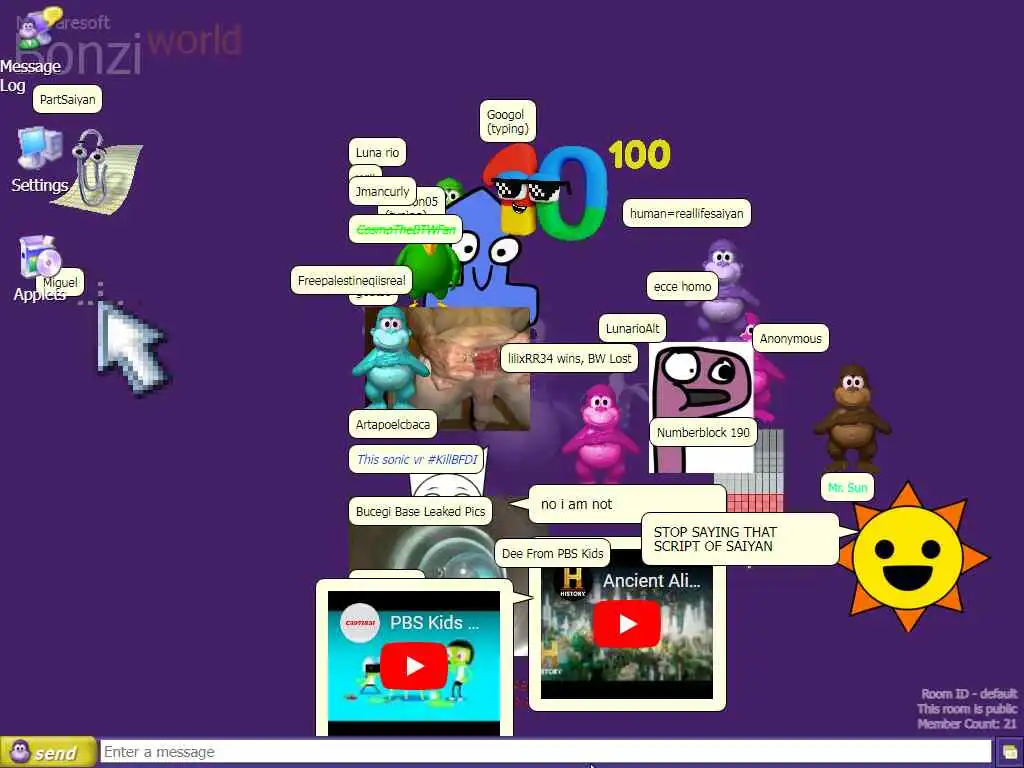Click the STOP SAYING THAT speech bubble

point(739,539)
